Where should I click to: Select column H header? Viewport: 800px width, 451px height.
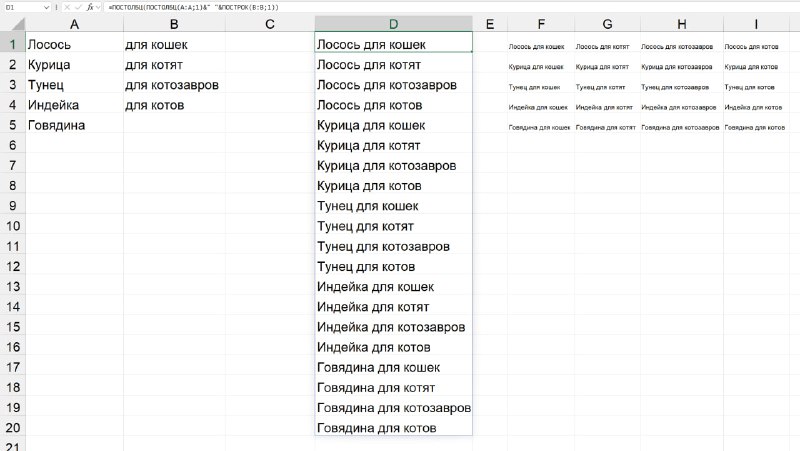click(682, 24)
